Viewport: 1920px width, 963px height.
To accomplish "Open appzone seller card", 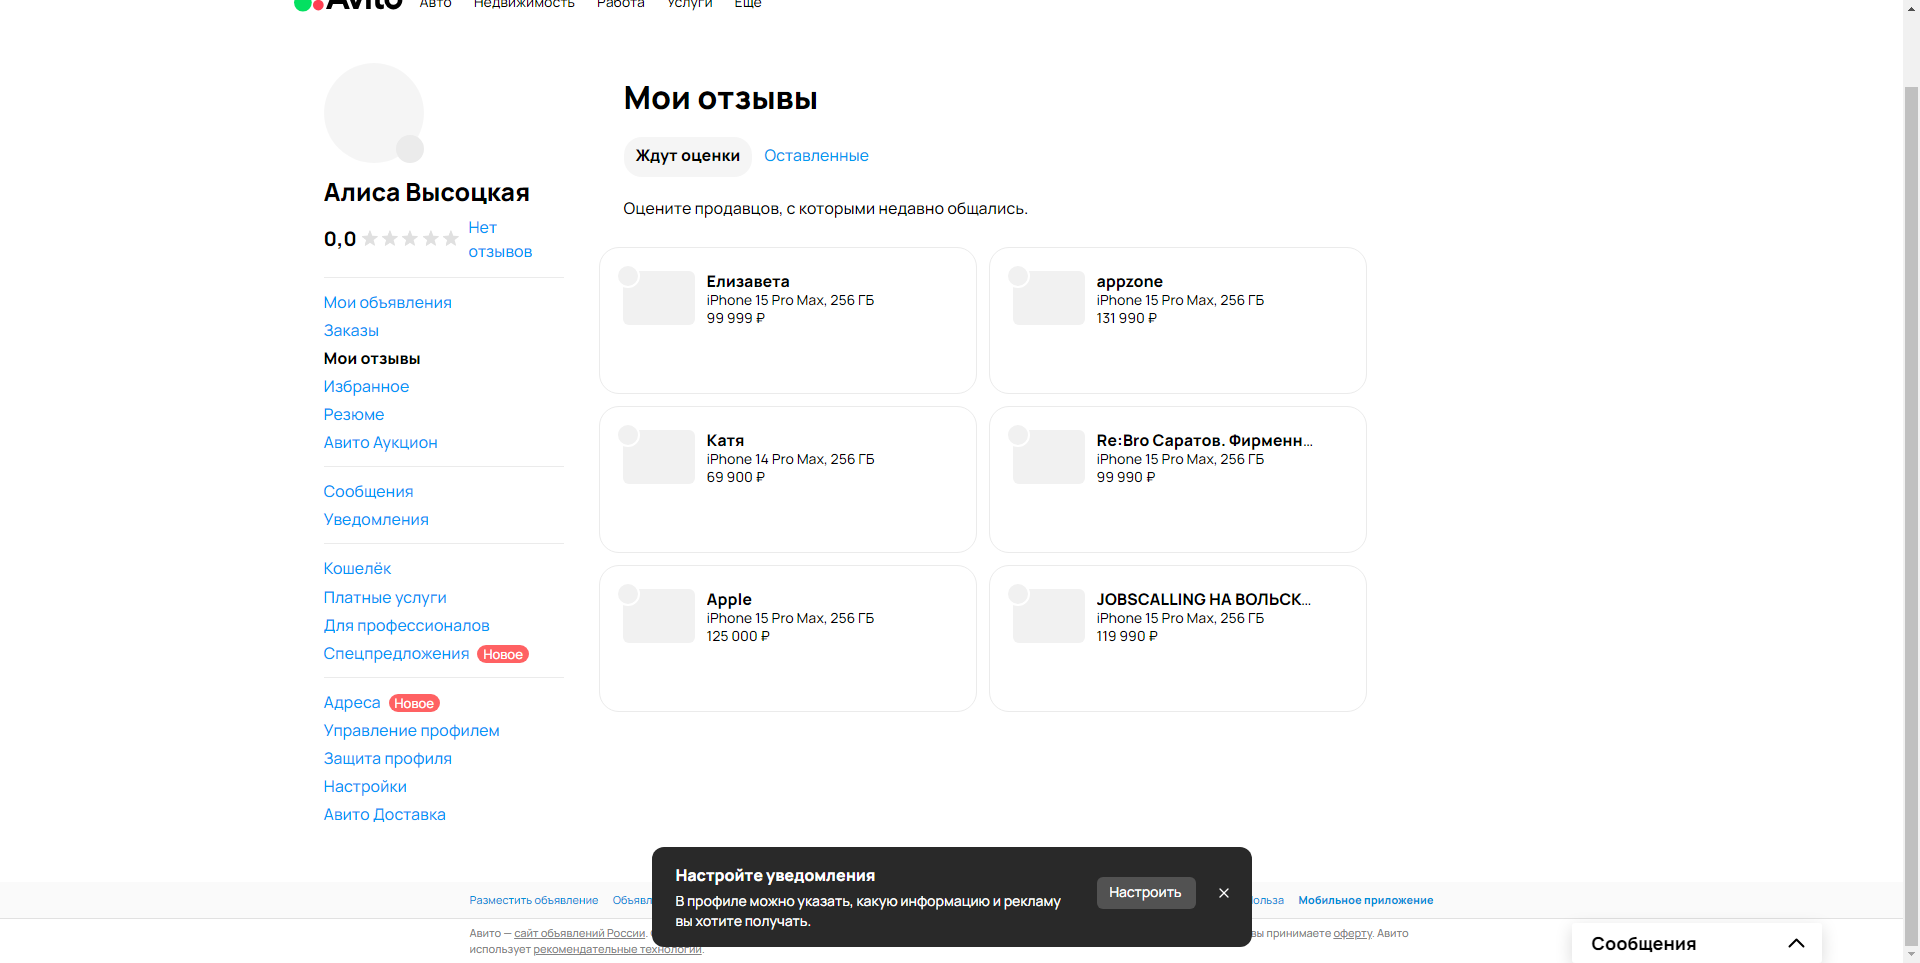I will (x=1178, y=320).
